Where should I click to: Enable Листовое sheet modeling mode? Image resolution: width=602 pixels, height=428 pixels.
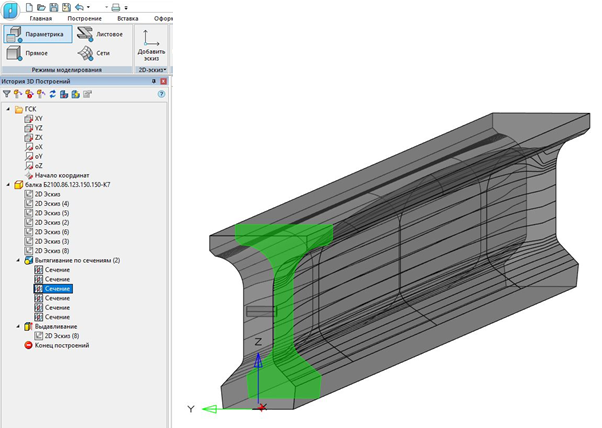tap(100, 34)
